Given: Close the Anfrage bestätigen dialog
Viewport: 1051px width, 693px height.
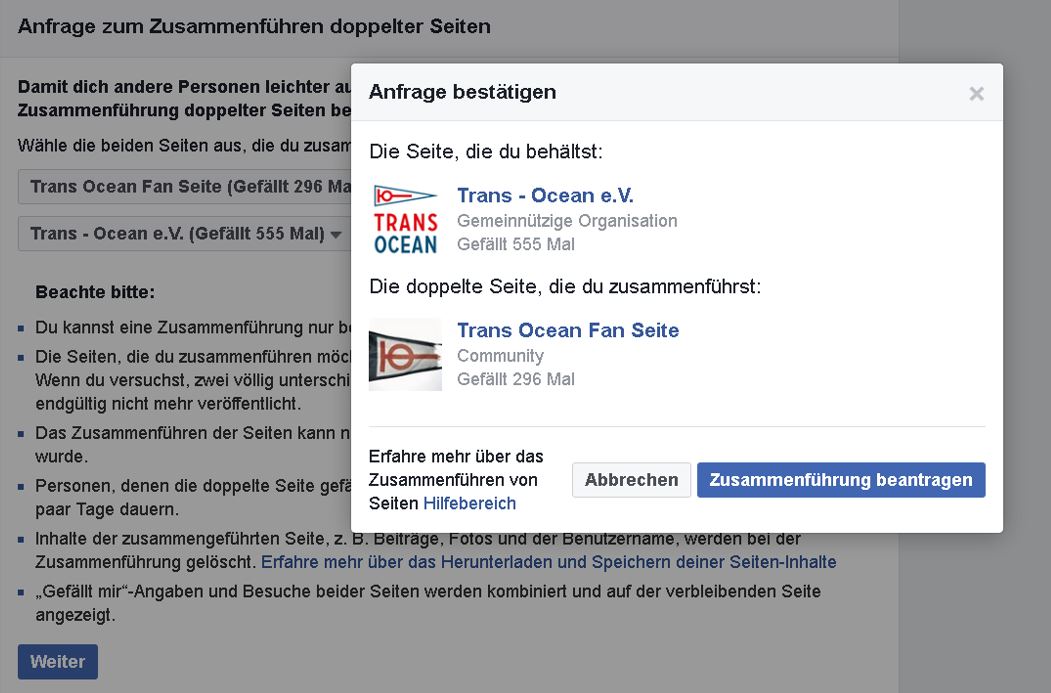Looking at the screenshot, I should click(976, 93).
